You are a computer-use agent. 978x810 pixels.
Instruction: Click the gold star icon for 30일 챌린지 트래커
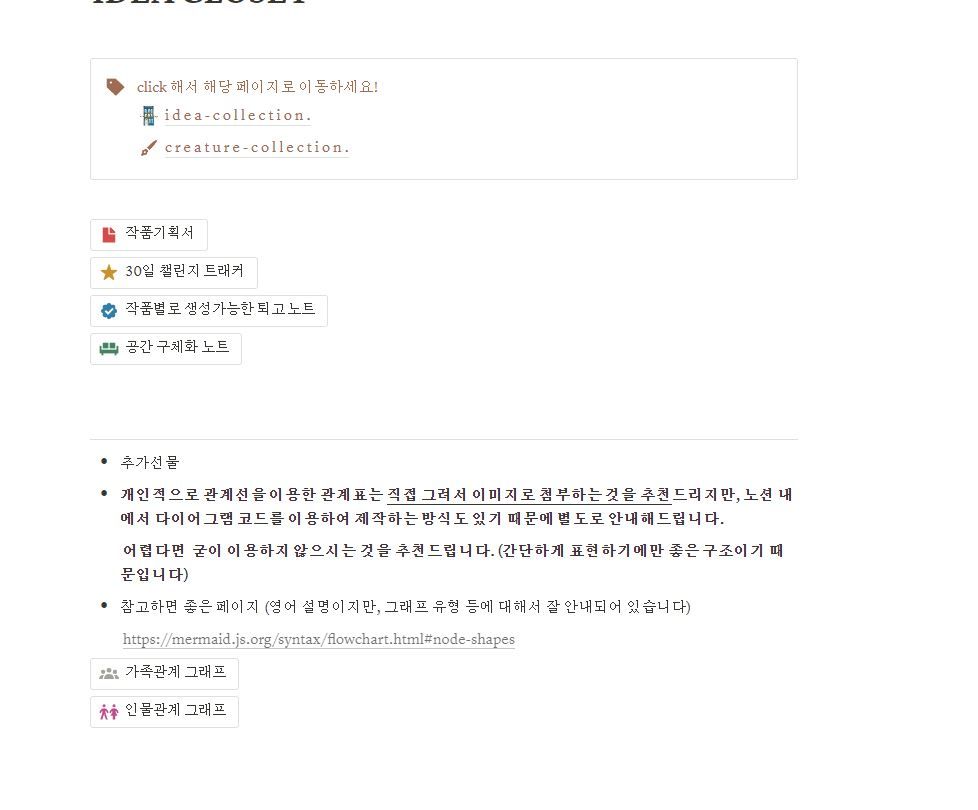(x=109, y=272)
